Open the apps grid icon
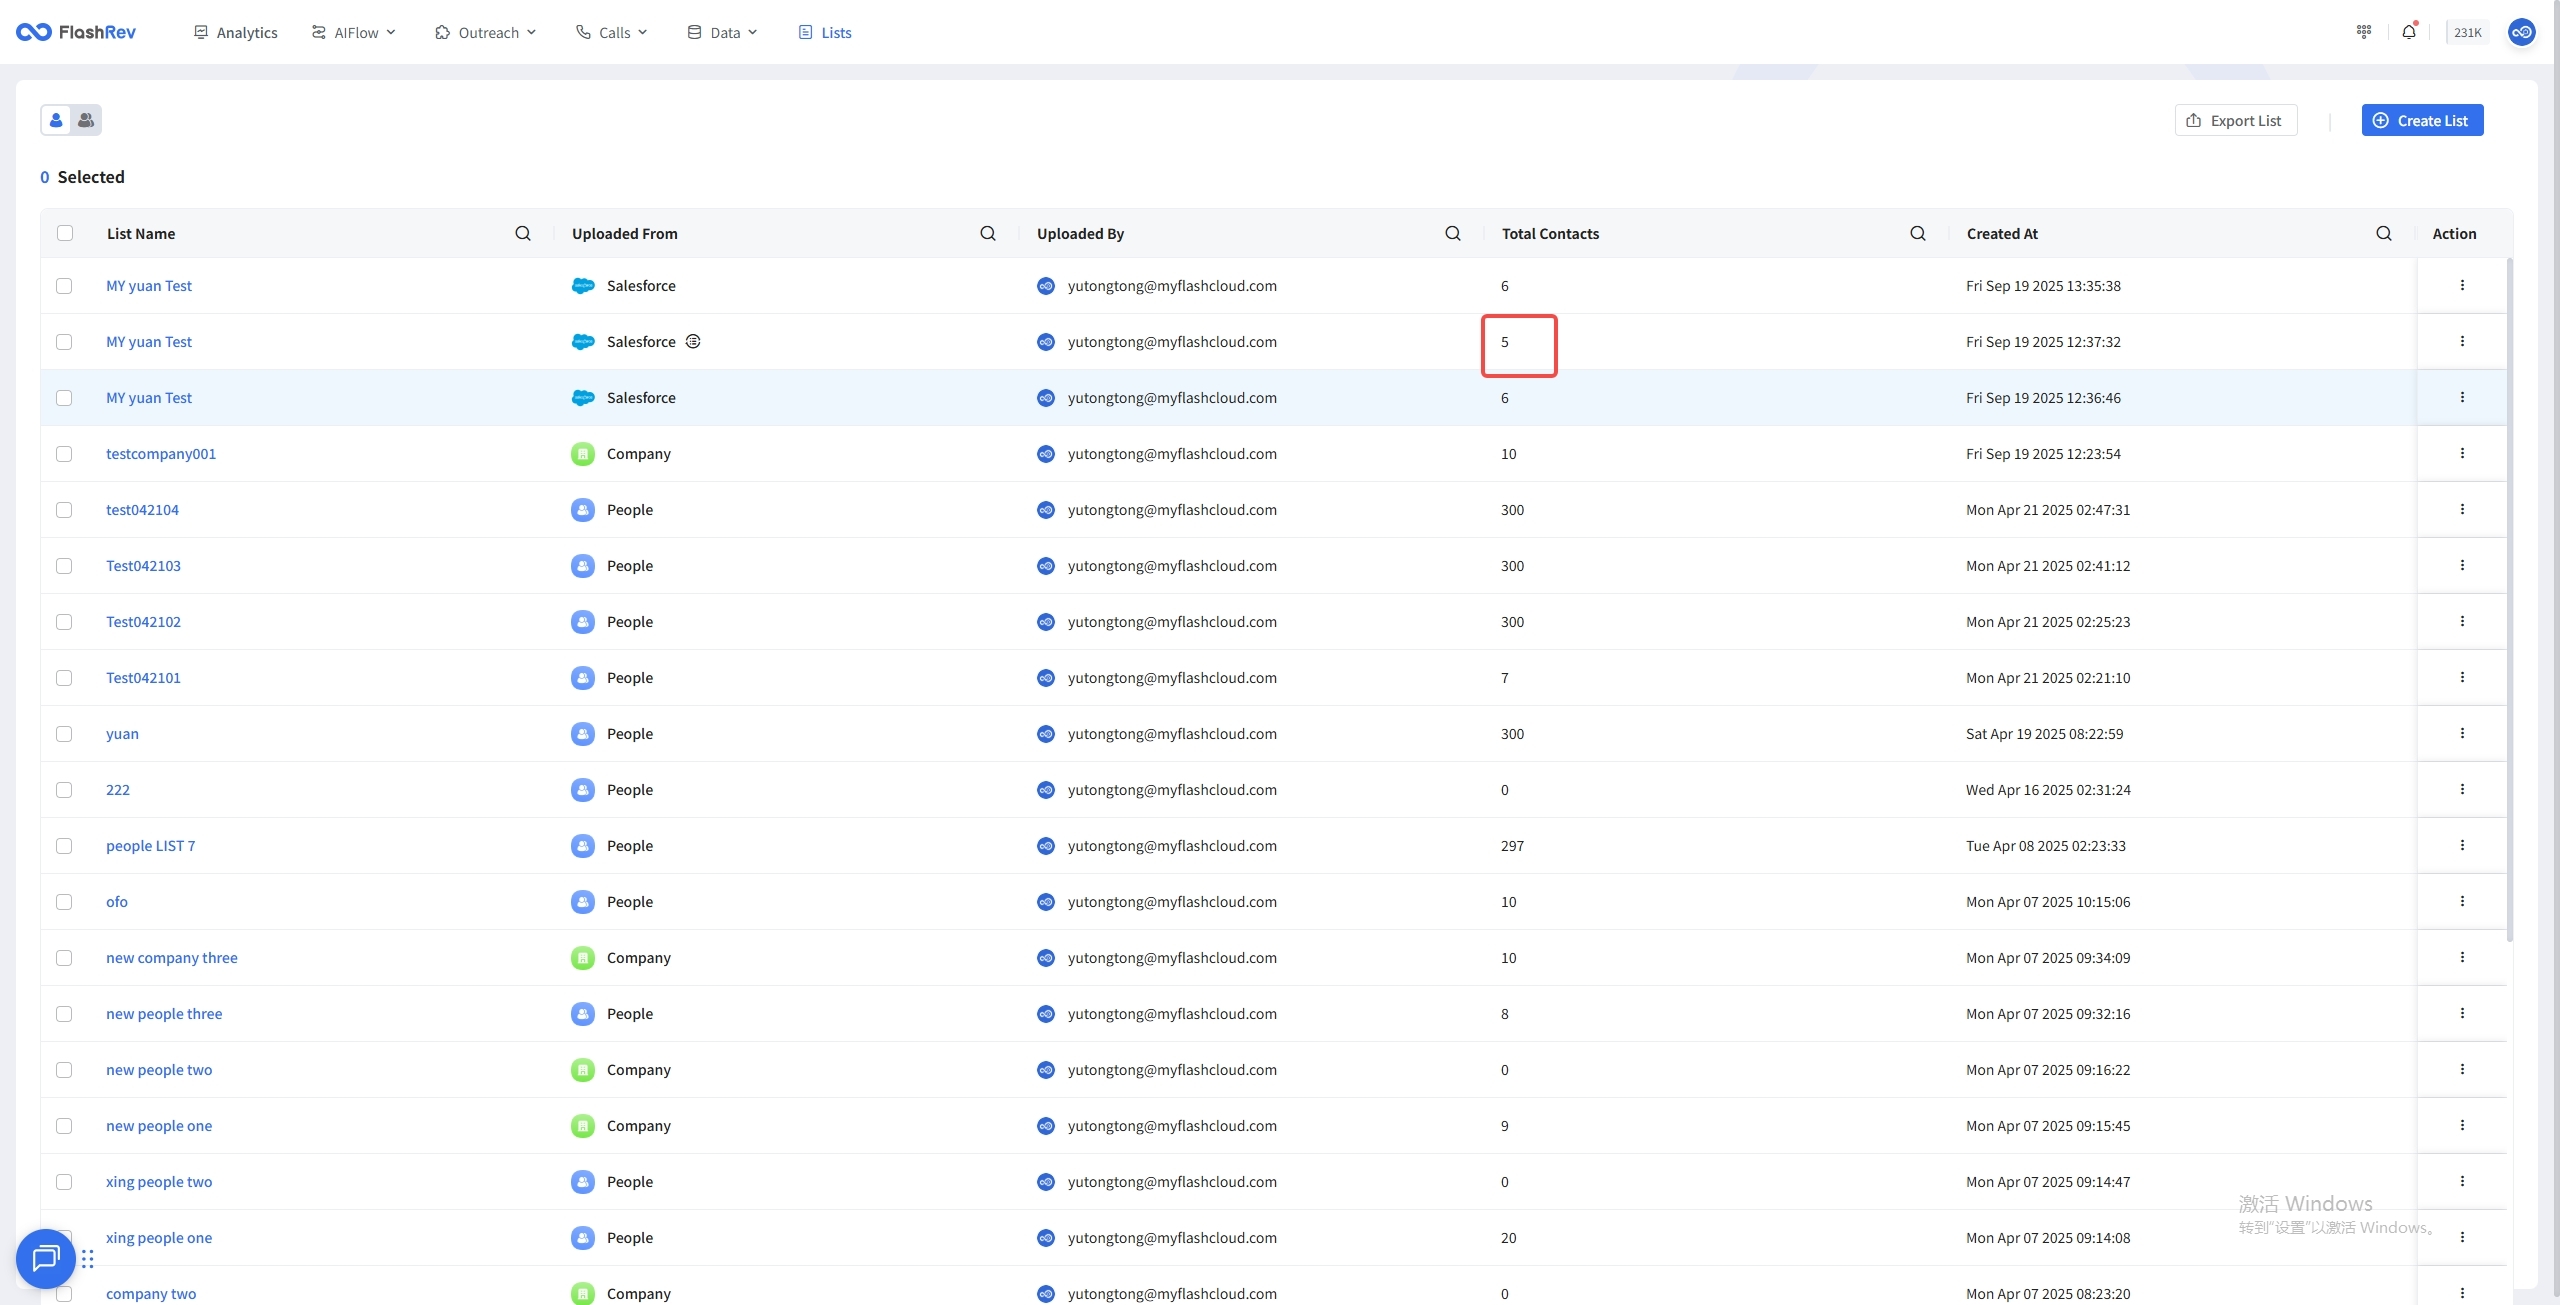Image resolution: width=2560 pixels, height=1305 pixels. coord(2364,32)
